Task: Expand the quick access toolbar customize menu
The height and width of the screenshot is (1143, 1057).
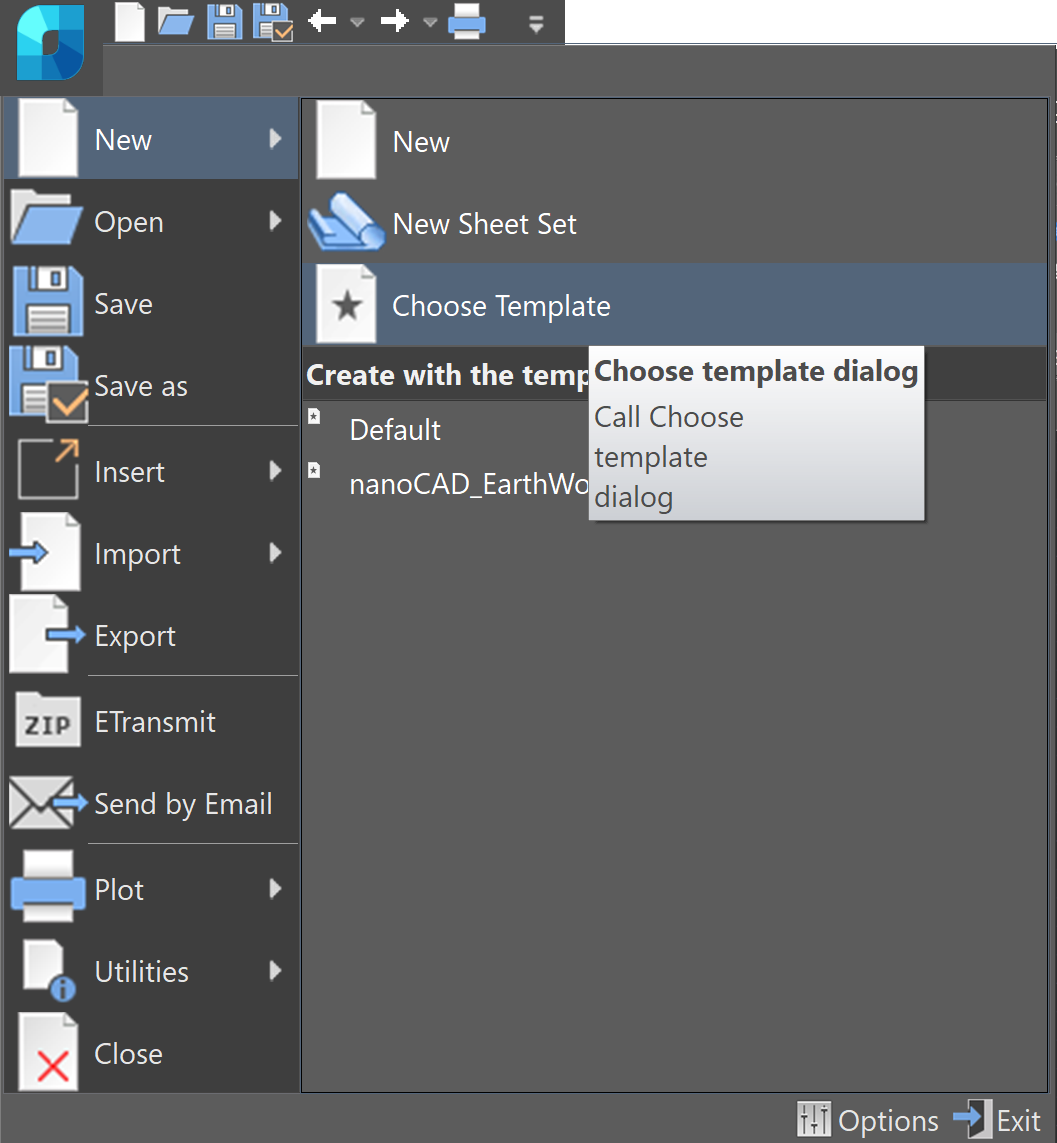Action: pos(537,25)
